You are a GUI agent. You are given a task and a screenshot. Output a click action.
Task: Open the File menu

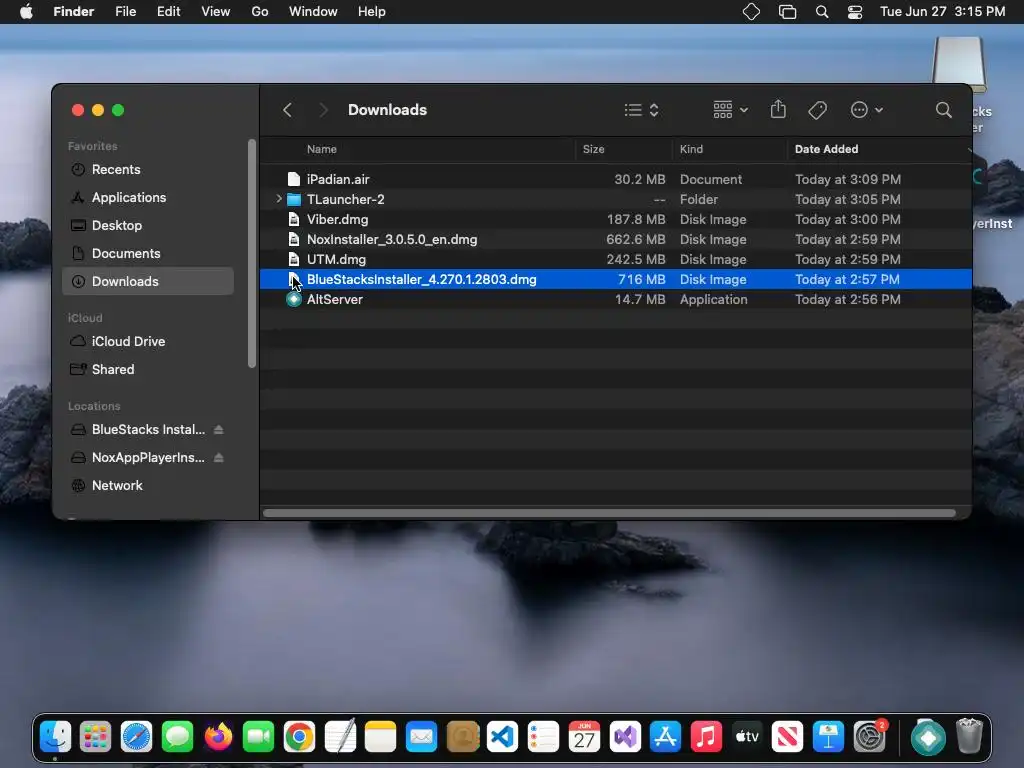[x=125, y=12]
